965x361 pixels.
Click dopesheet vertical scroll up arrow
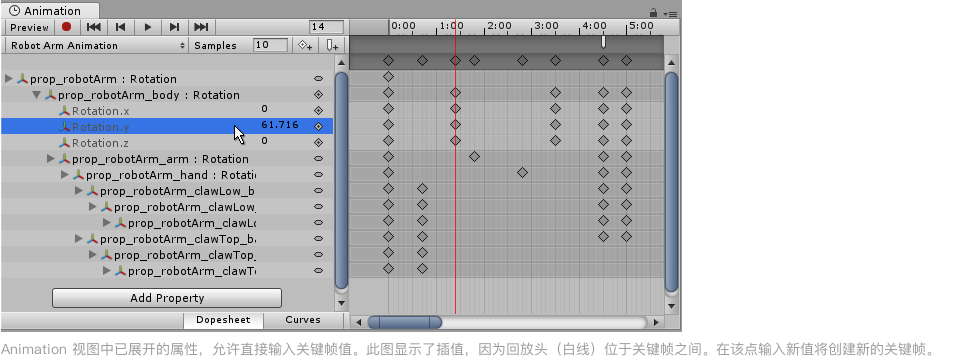[x=671, y=62]
